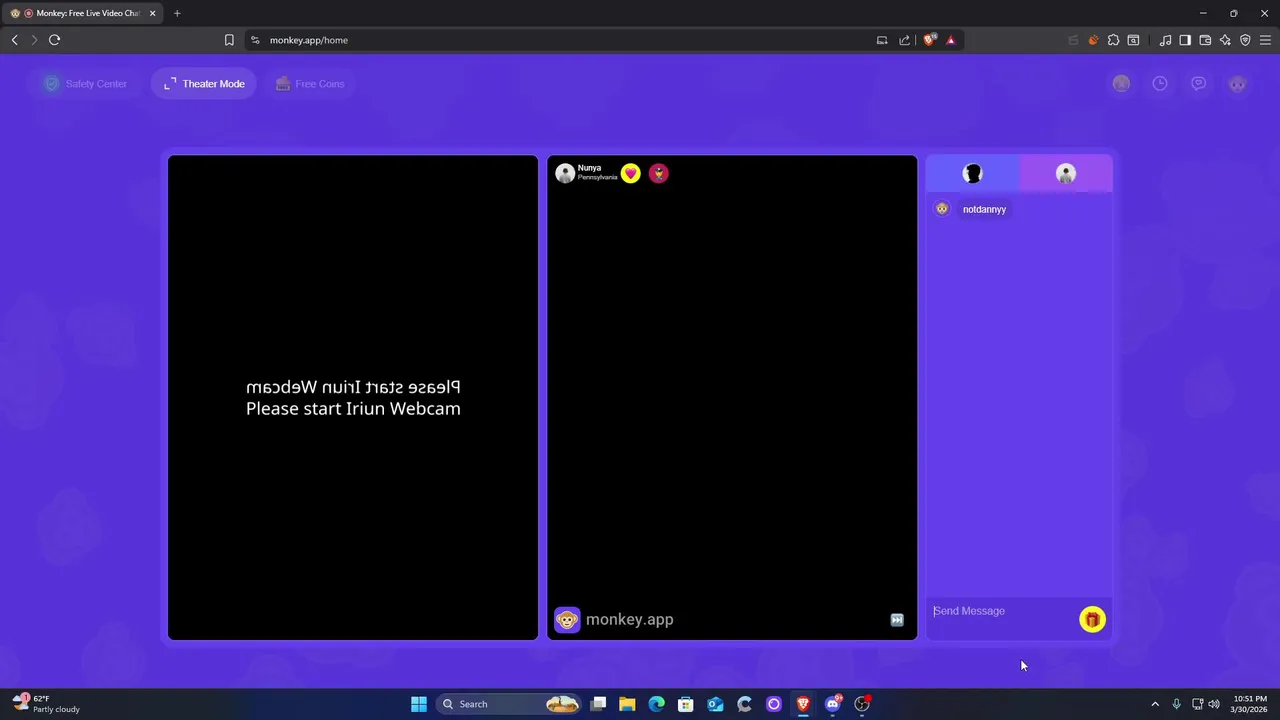Go back in browser history
Image resolution: width=1280 pixels, height=720 pixels.
(x=14, y=40)
